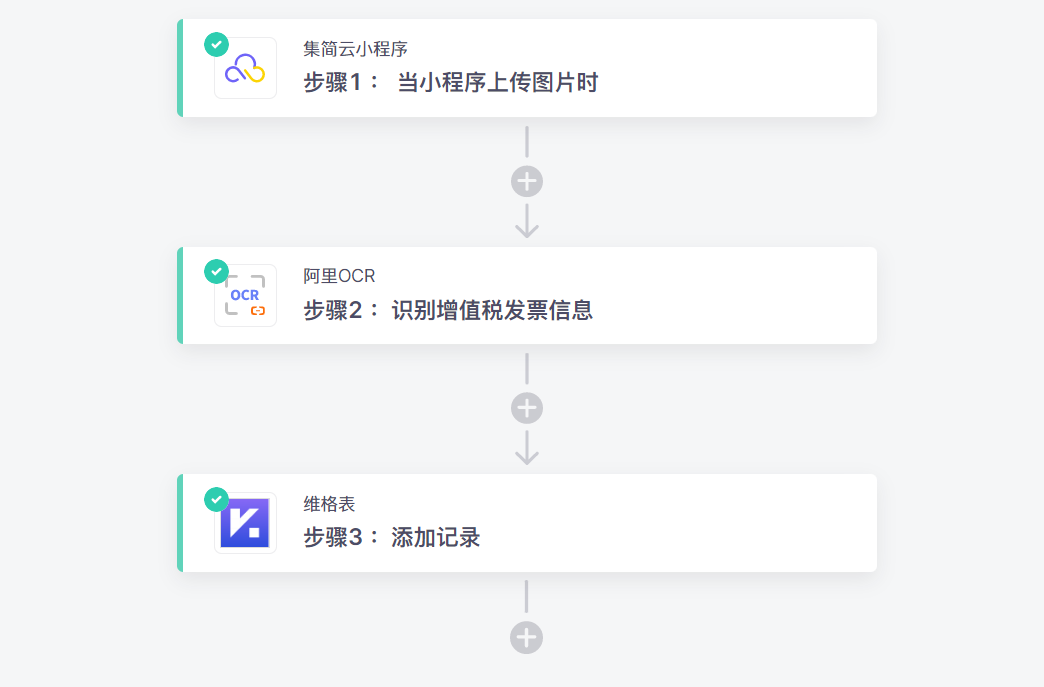Image resolution: width=1044 pixels, height=687 pixels.
Task: Open step 1 当小程序上传图片时 card
Action: pos(527,68)
